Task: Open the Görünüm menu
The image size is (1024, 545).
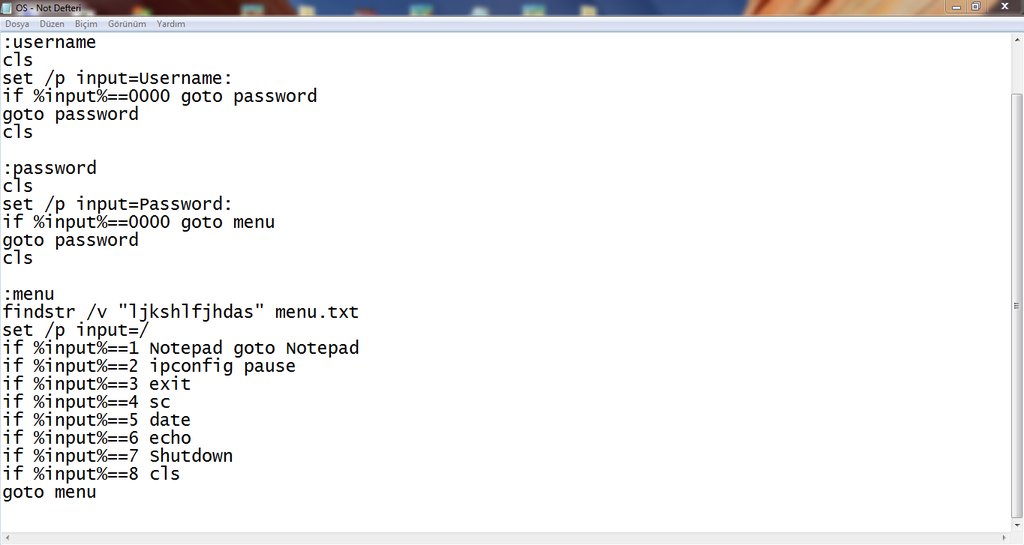Action: pos(127,24)
